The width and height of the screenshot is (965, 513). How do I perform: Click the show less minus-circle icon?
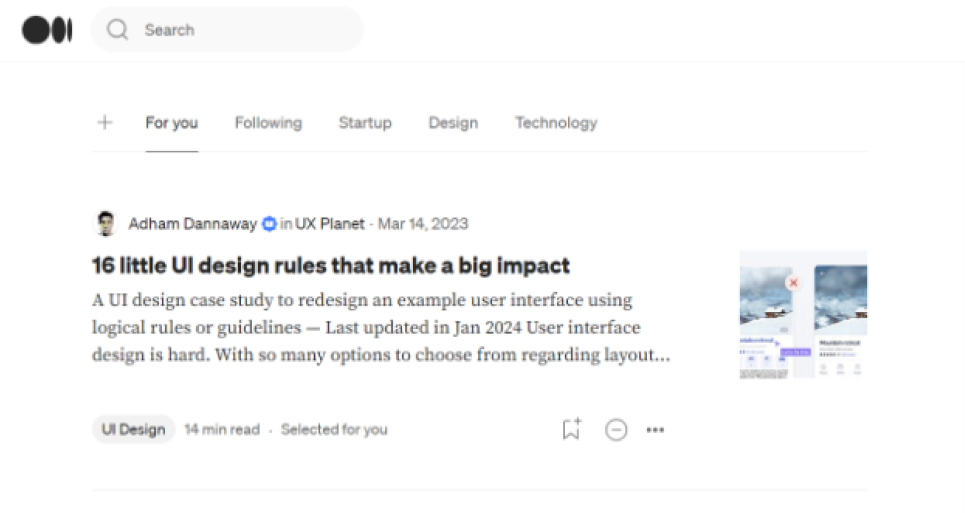(616, 430)
